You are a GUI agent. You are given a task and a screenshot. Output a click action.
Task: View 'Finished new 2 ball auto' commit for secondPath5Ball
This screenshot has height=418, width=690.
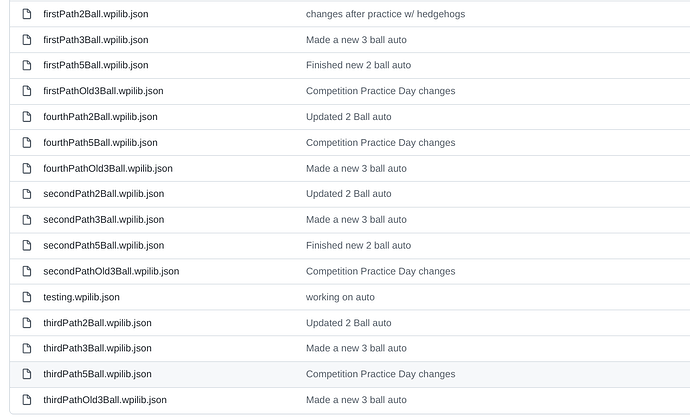tap(358, 246)
